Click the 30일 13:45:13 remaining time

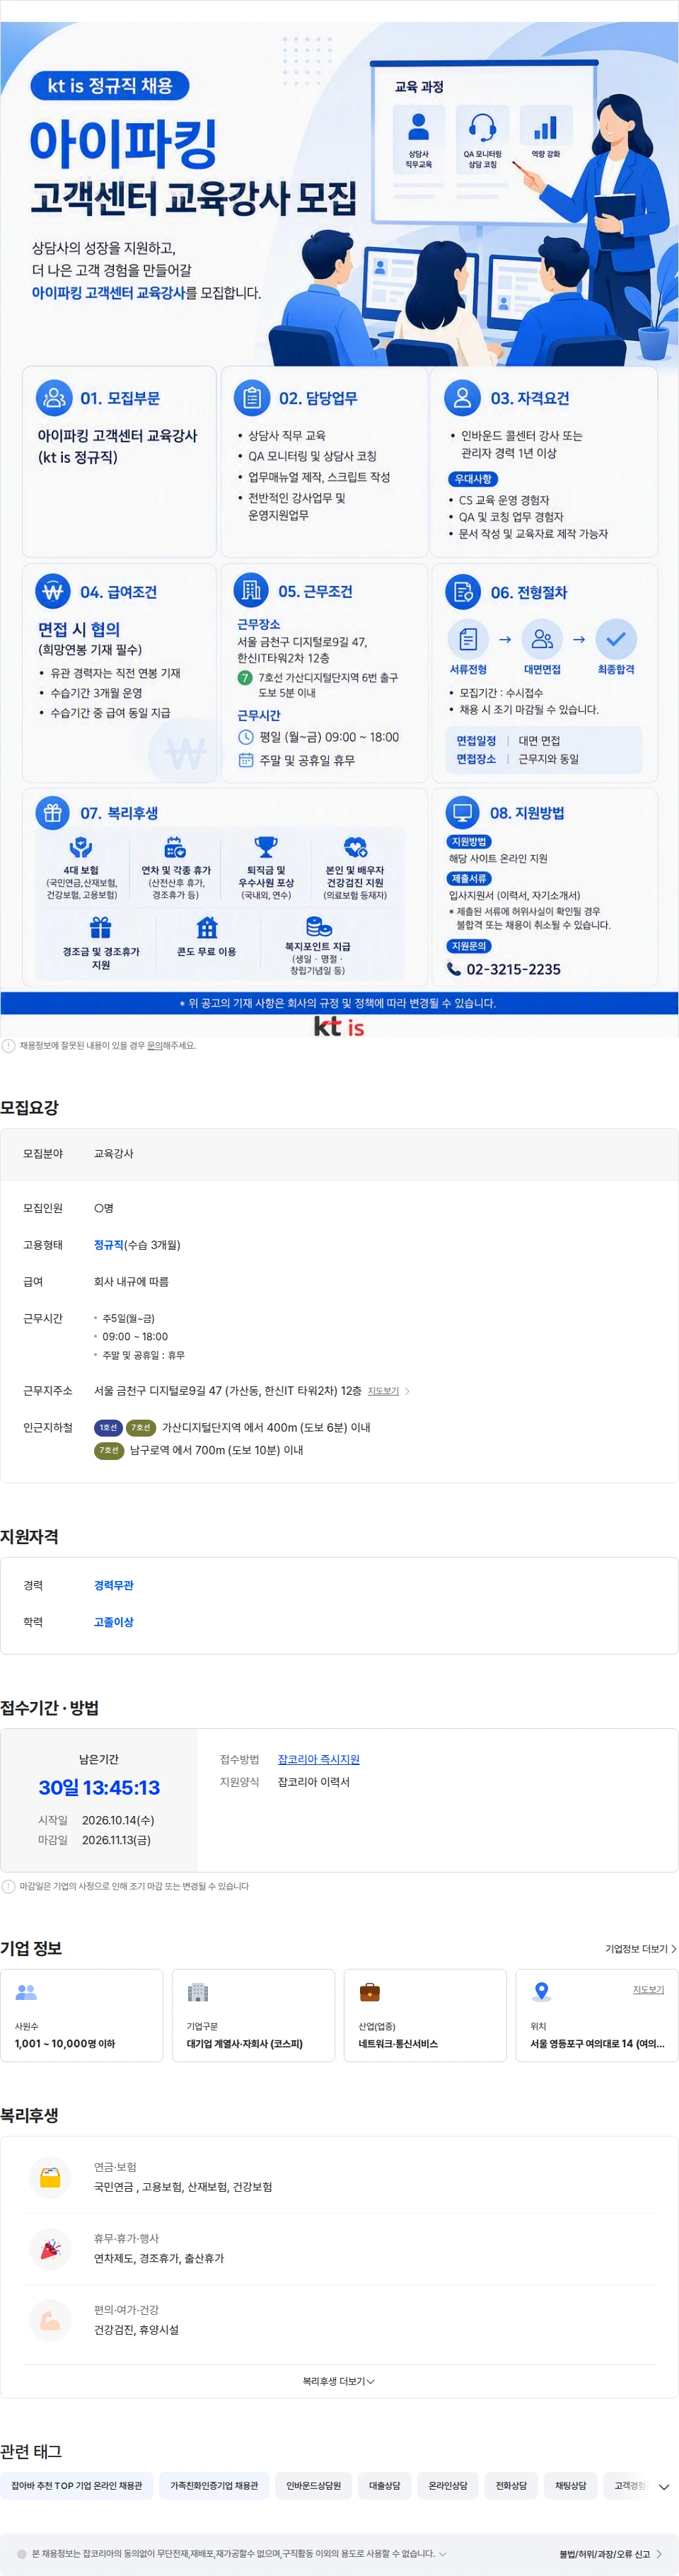[99, 1787]
